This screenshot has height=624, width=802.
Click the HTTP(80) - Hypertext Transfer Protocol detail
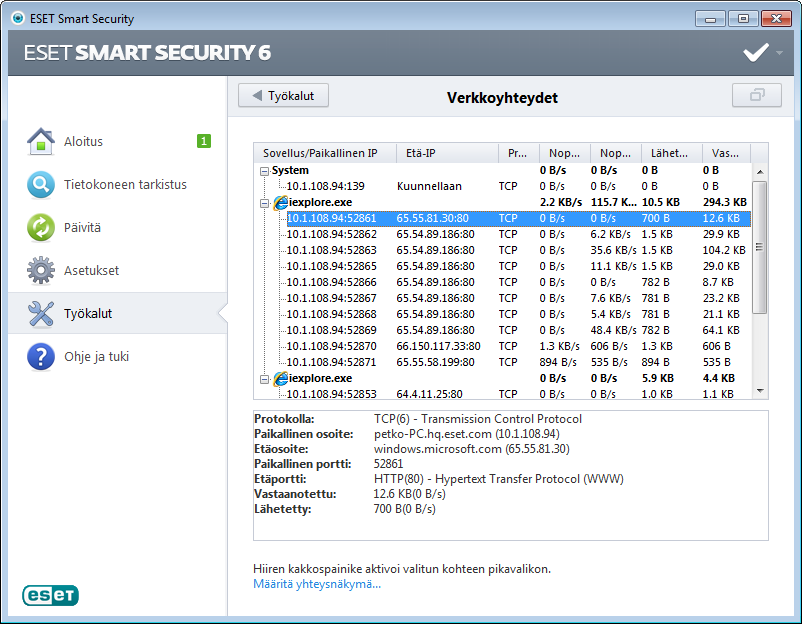point(499,479)
